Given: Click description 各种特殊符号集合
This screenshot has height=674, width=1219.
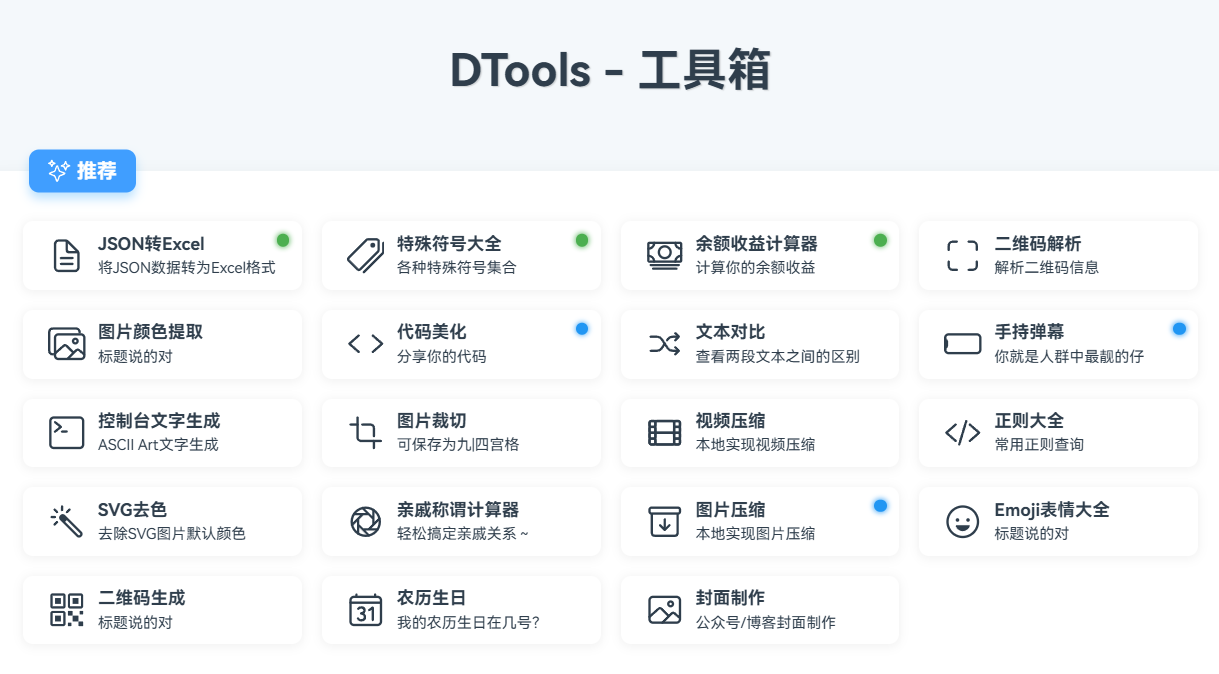Looking at the screenshot, I should point(457,268).
